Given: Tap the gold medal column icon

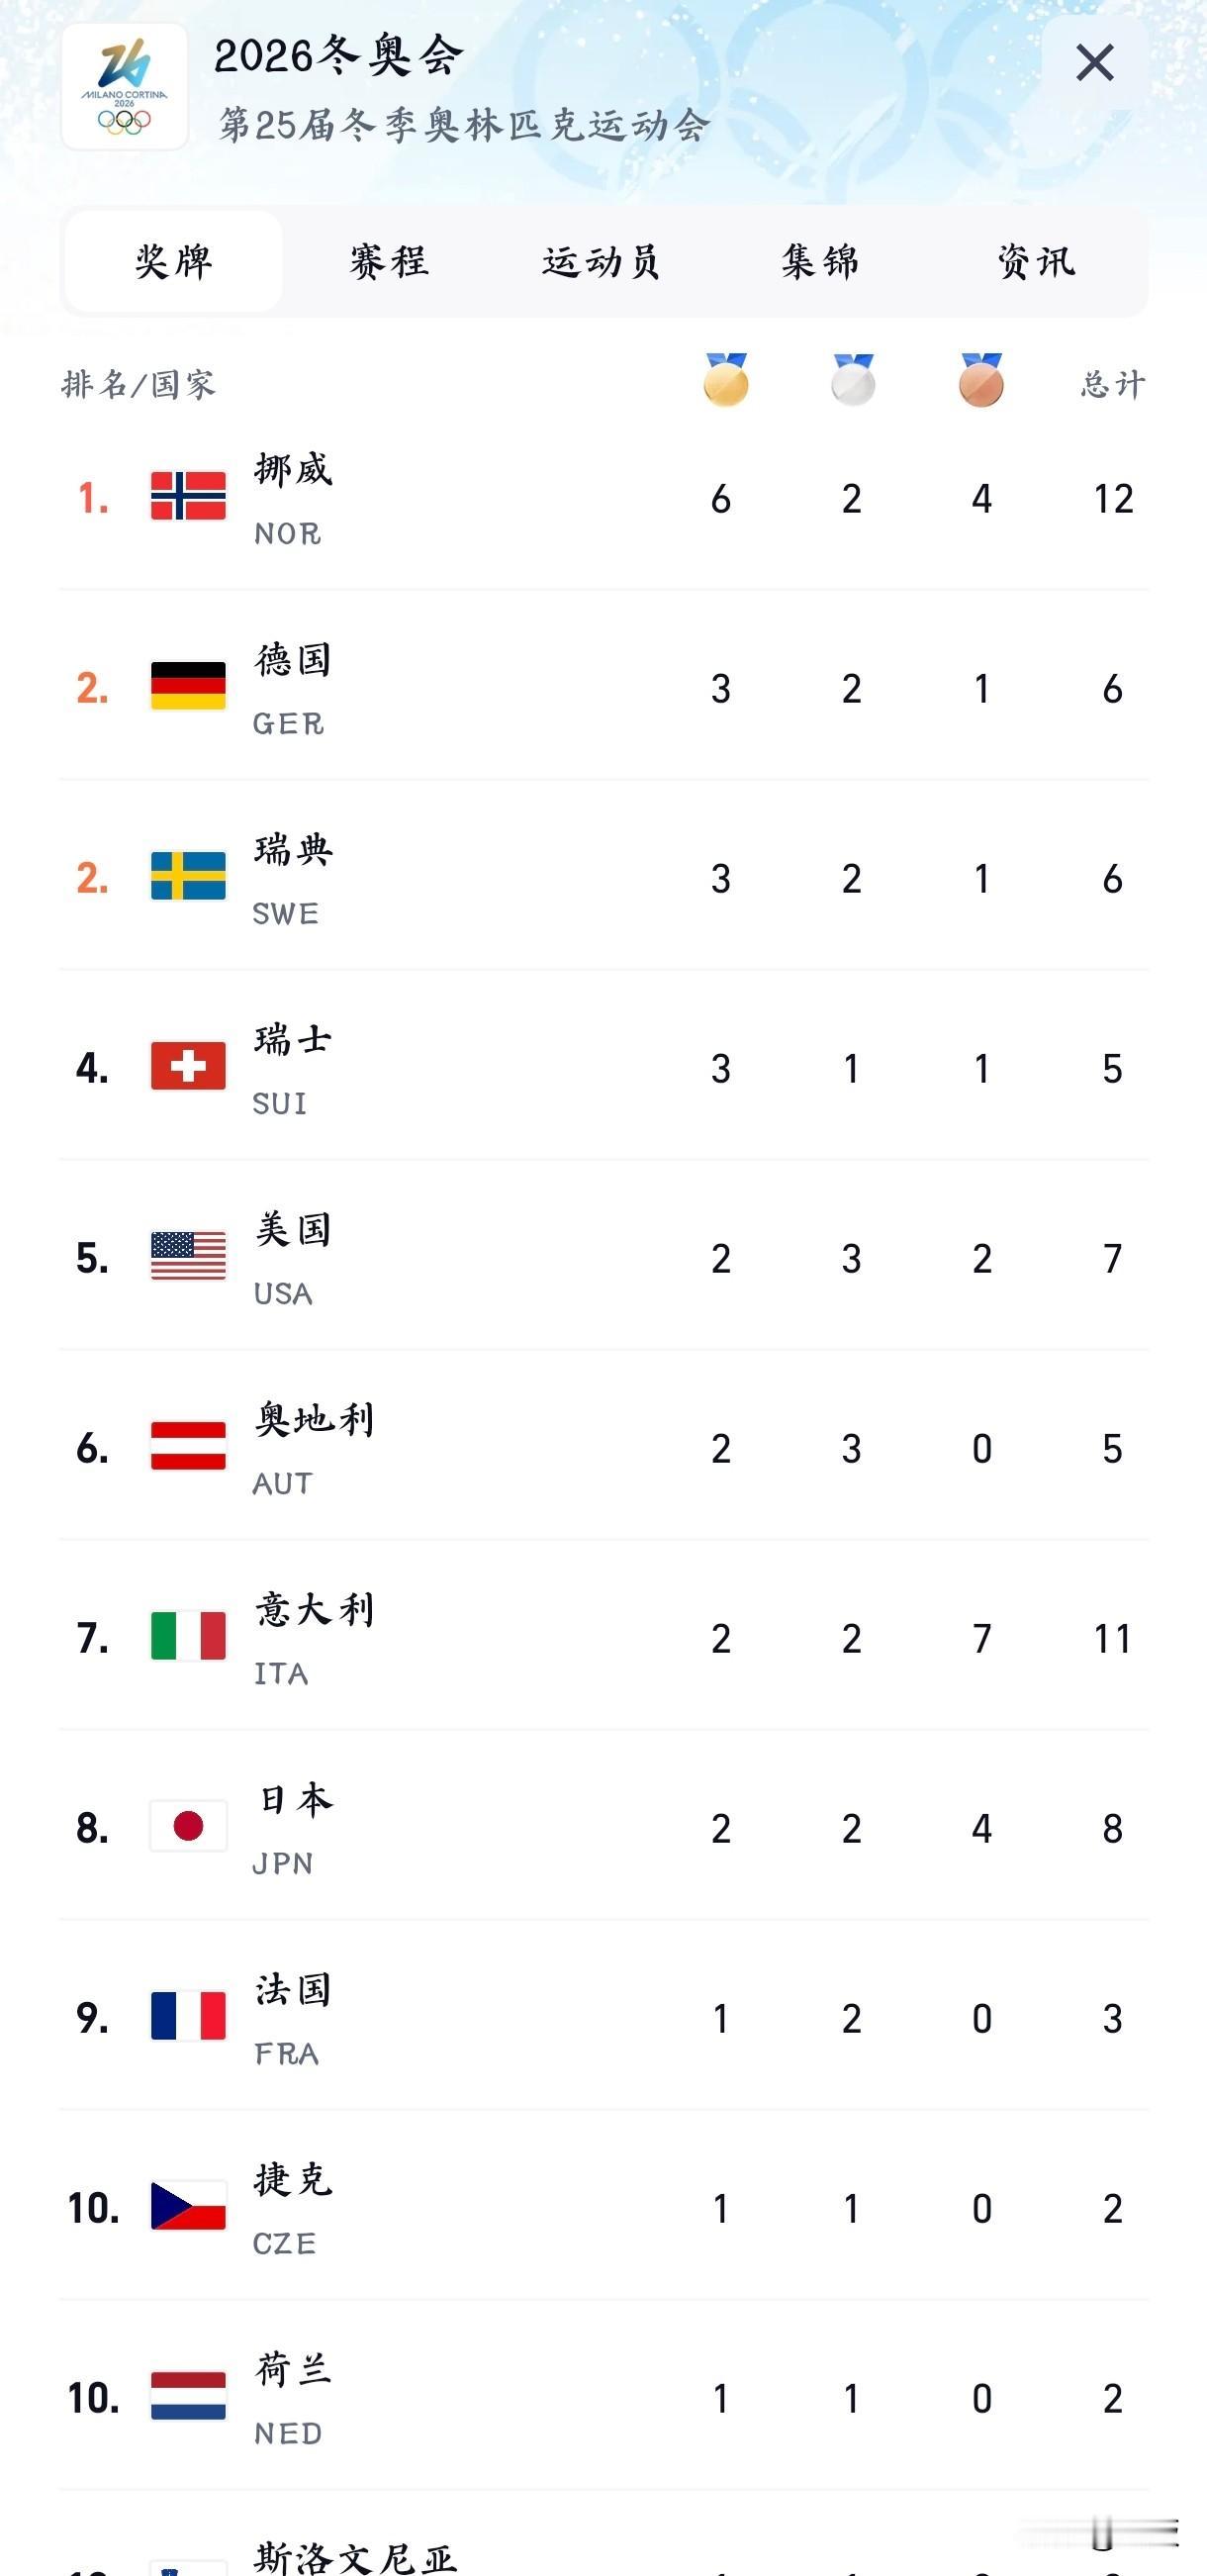Looking at the screenshot, I should [x=725, y=380].
